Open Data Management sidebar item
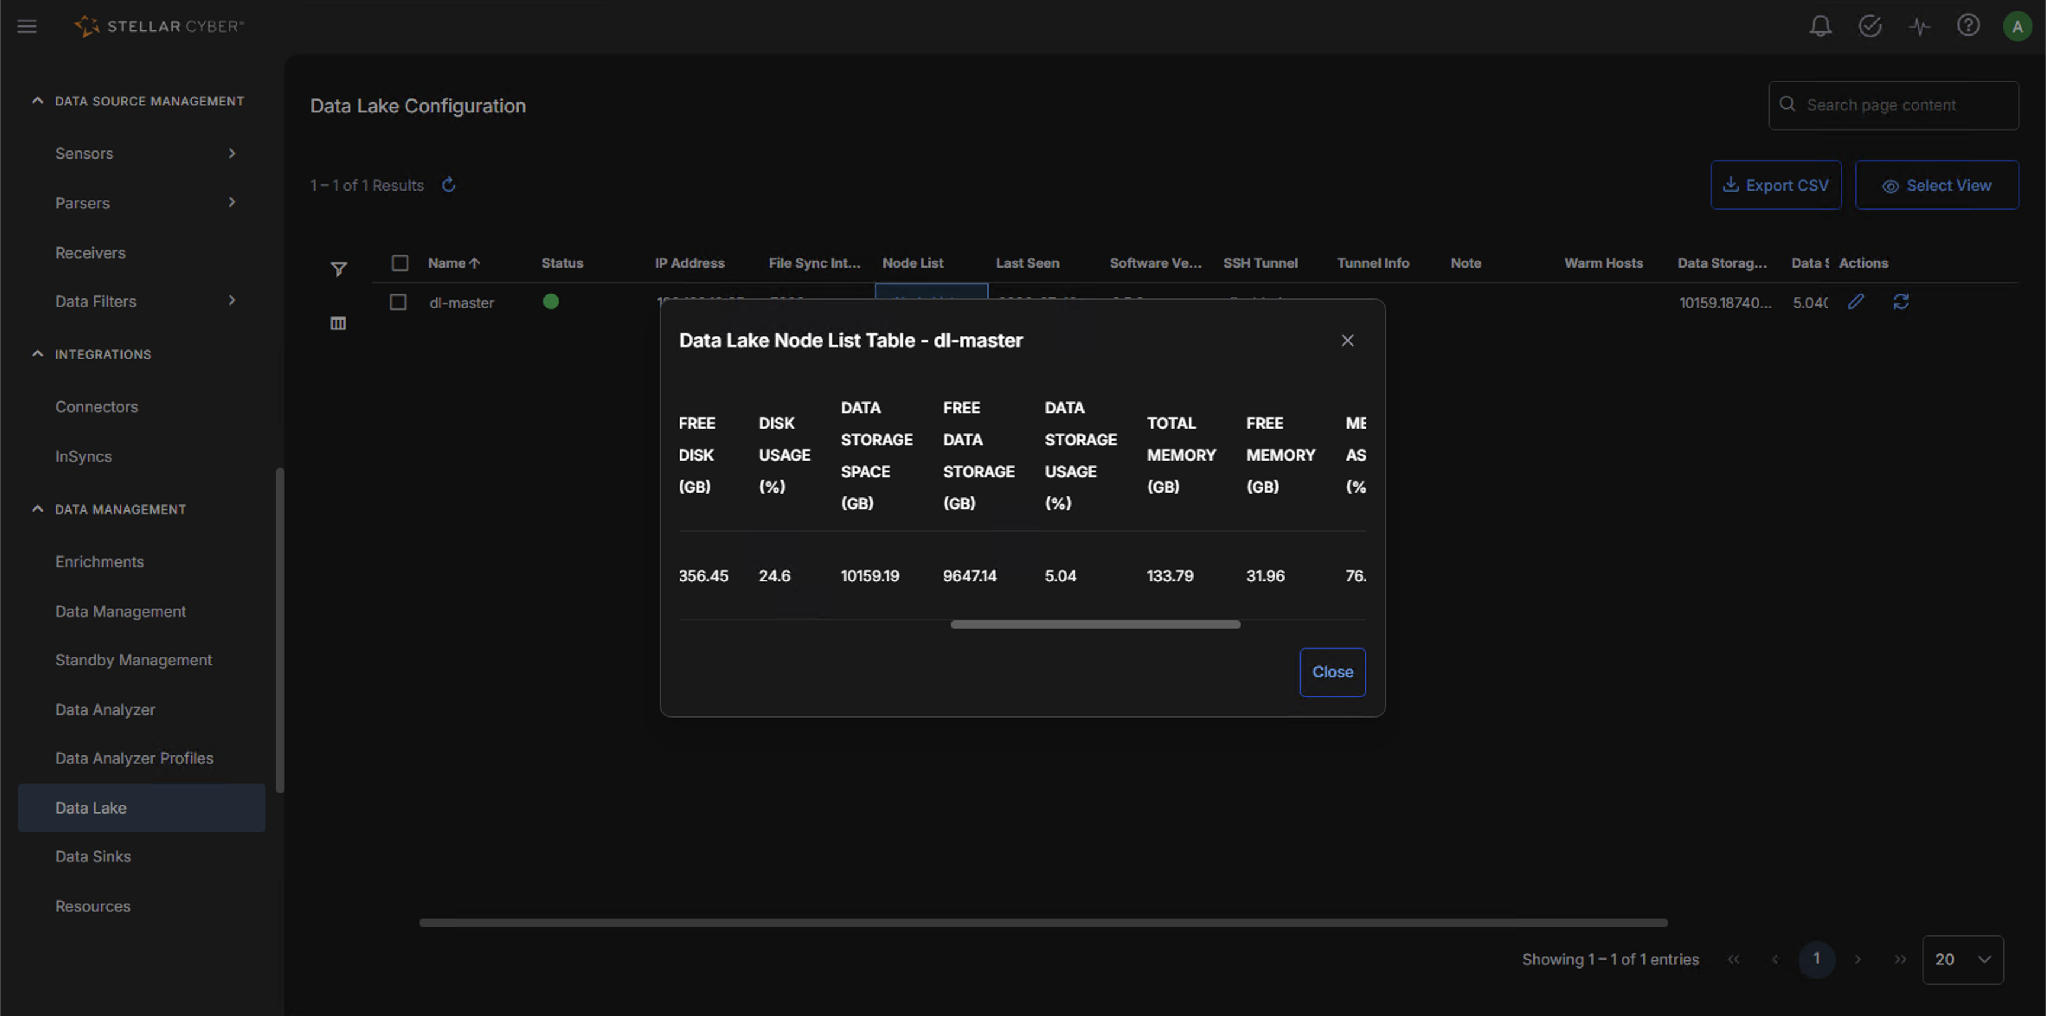This screenshot has width=2046, height=1016. 121,612
